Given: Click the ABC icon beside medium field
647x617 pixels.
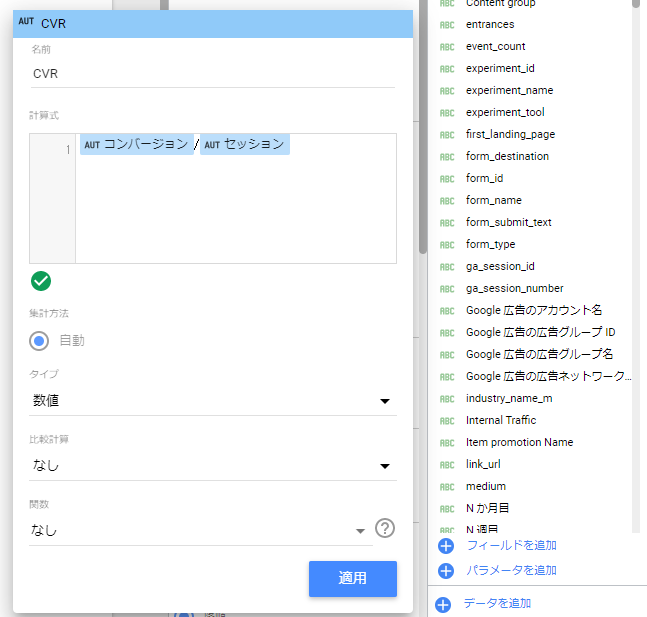Looking at the screenshot, I should click(447, 486).
